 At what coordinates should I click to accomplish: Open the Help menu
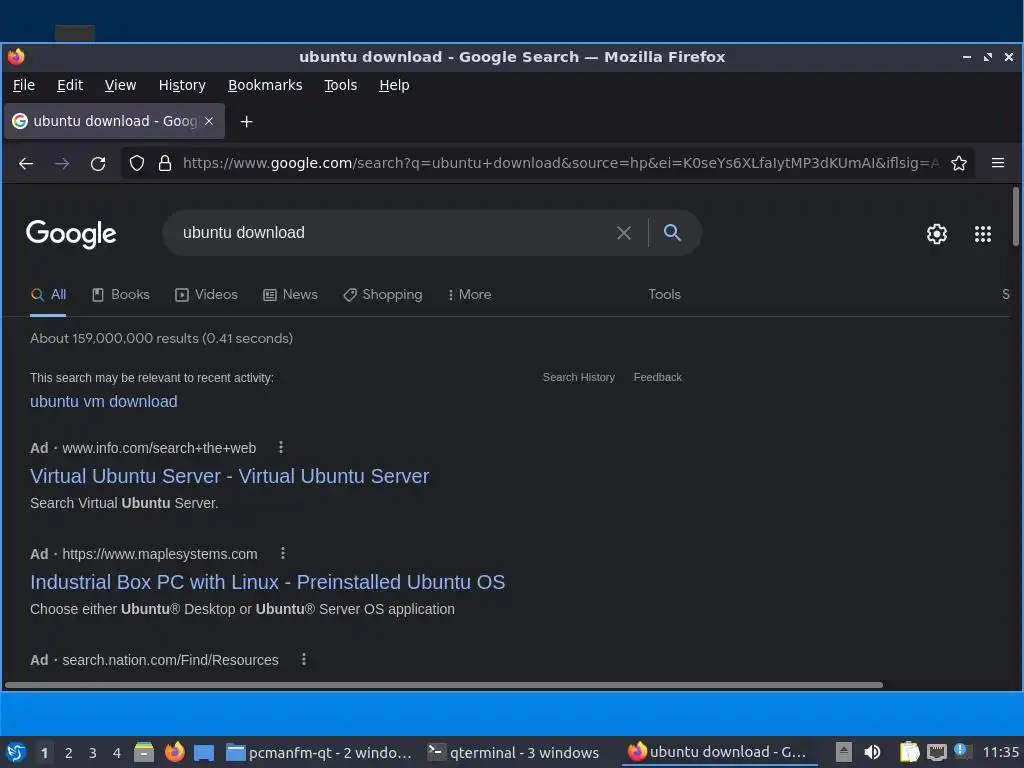click(x=394, y=85)
